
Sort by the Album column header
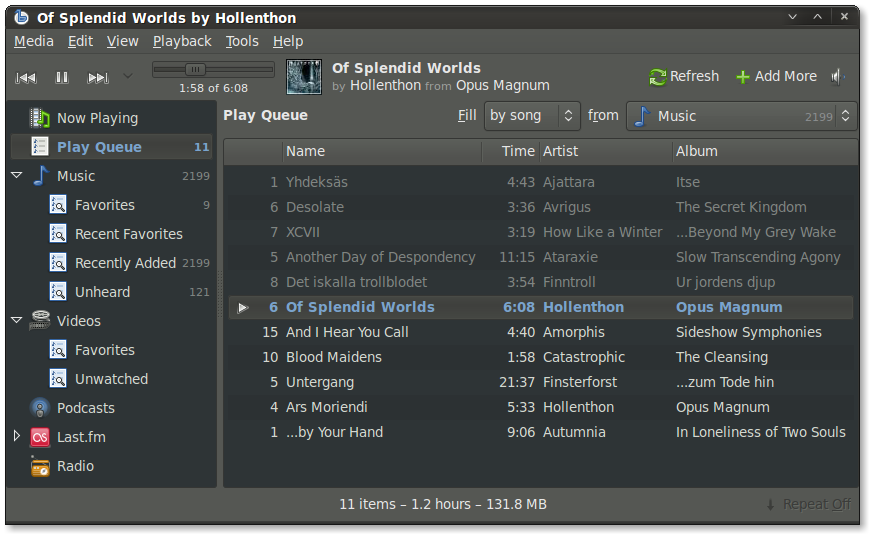[x=765, y=151]
